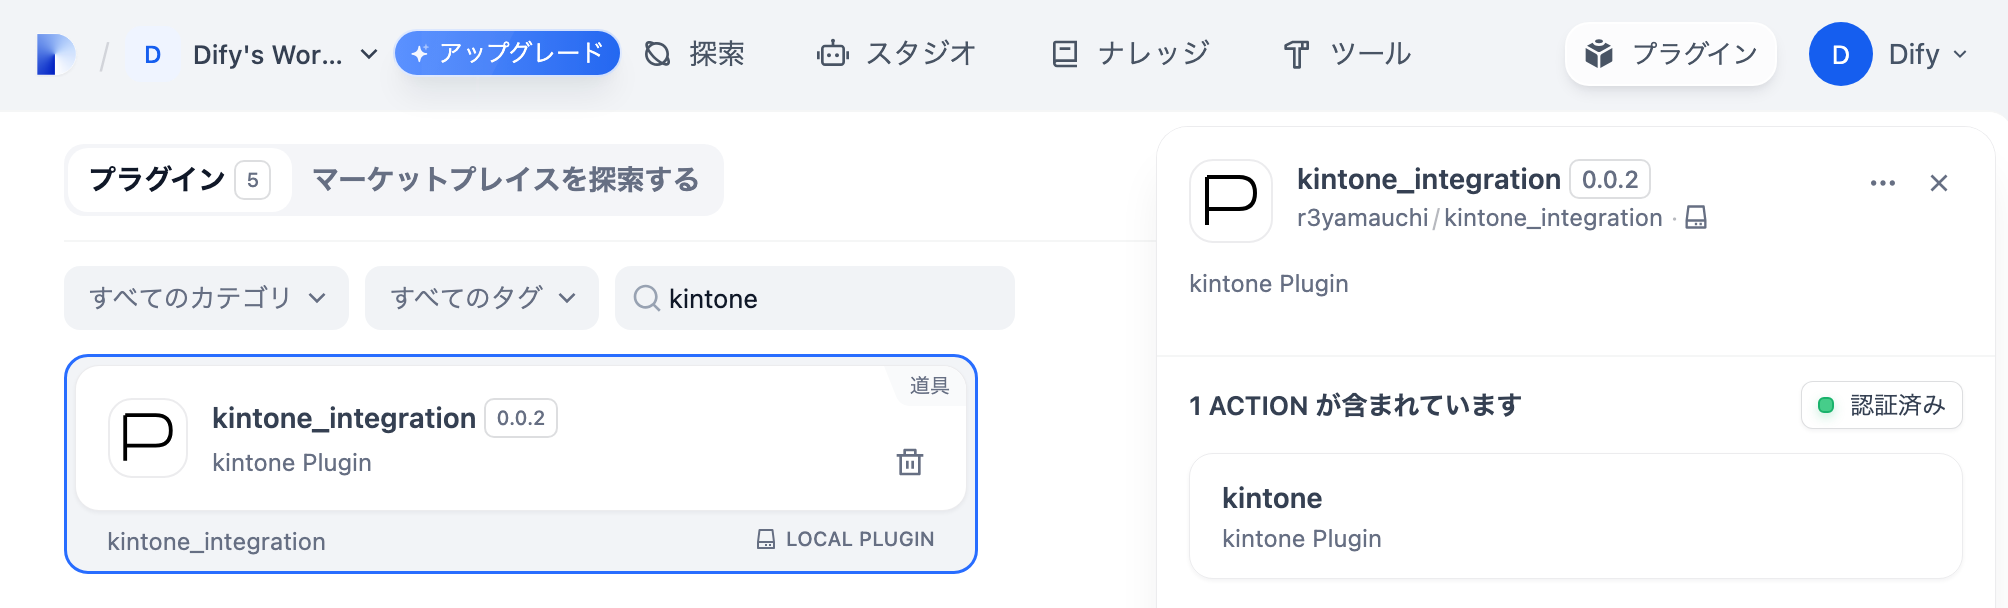Open the すべてのカテゴリ dropdown
The width and height of the screenshot is (2008, 608).
tap(205, 297)
